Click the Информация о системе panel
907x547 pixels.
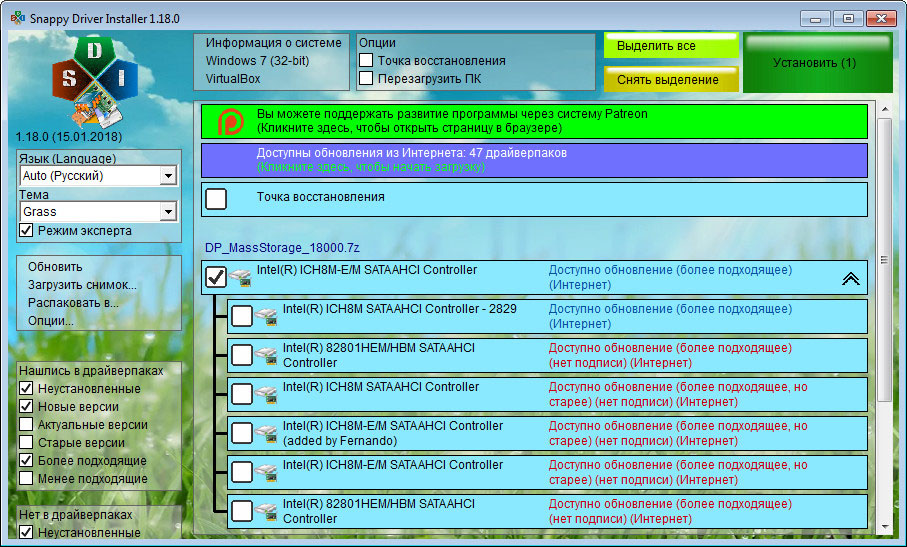click(271, 61)
